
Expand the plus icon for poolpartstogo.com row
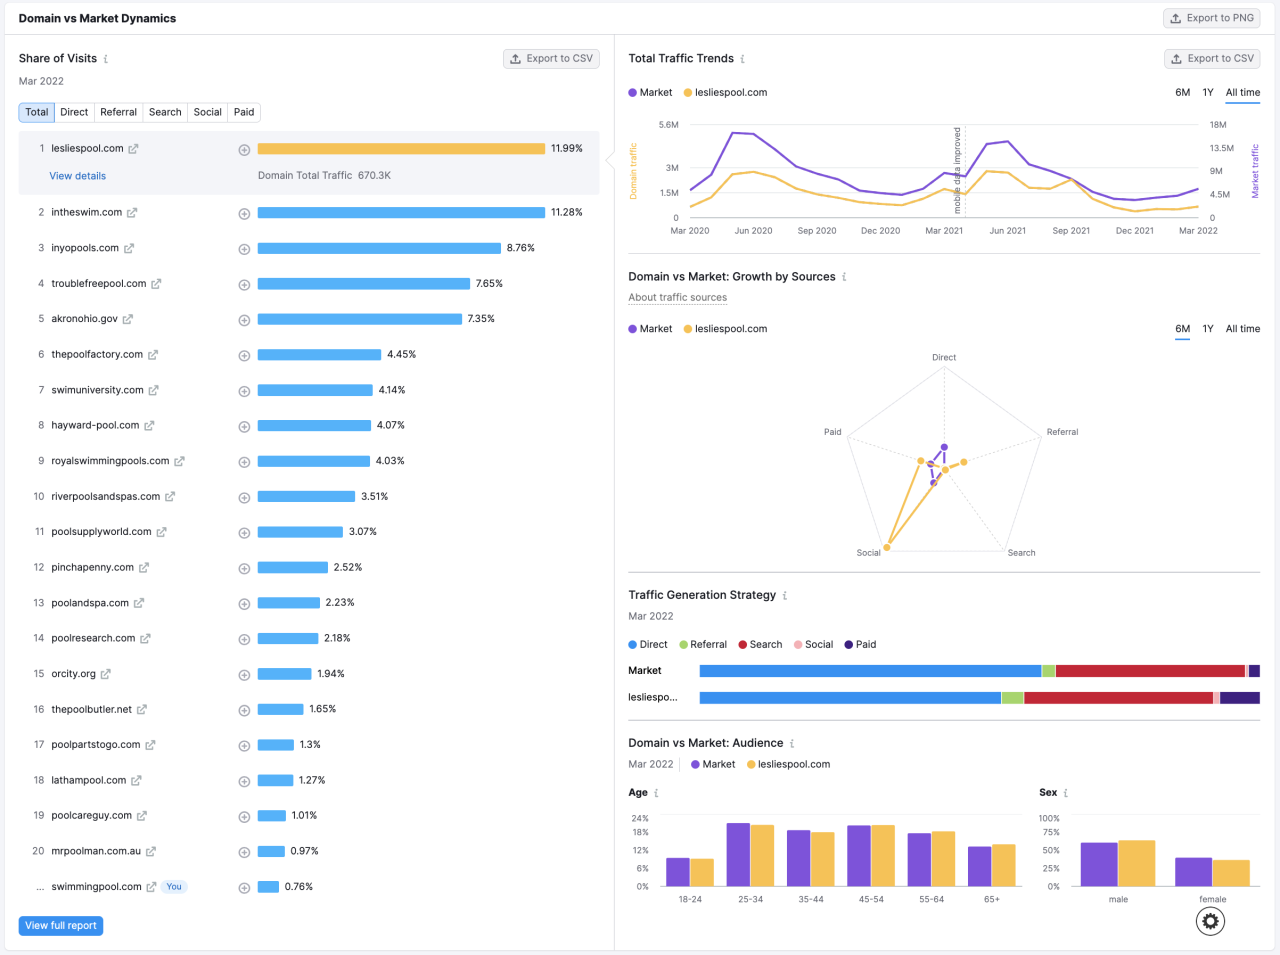pos(244,746)
